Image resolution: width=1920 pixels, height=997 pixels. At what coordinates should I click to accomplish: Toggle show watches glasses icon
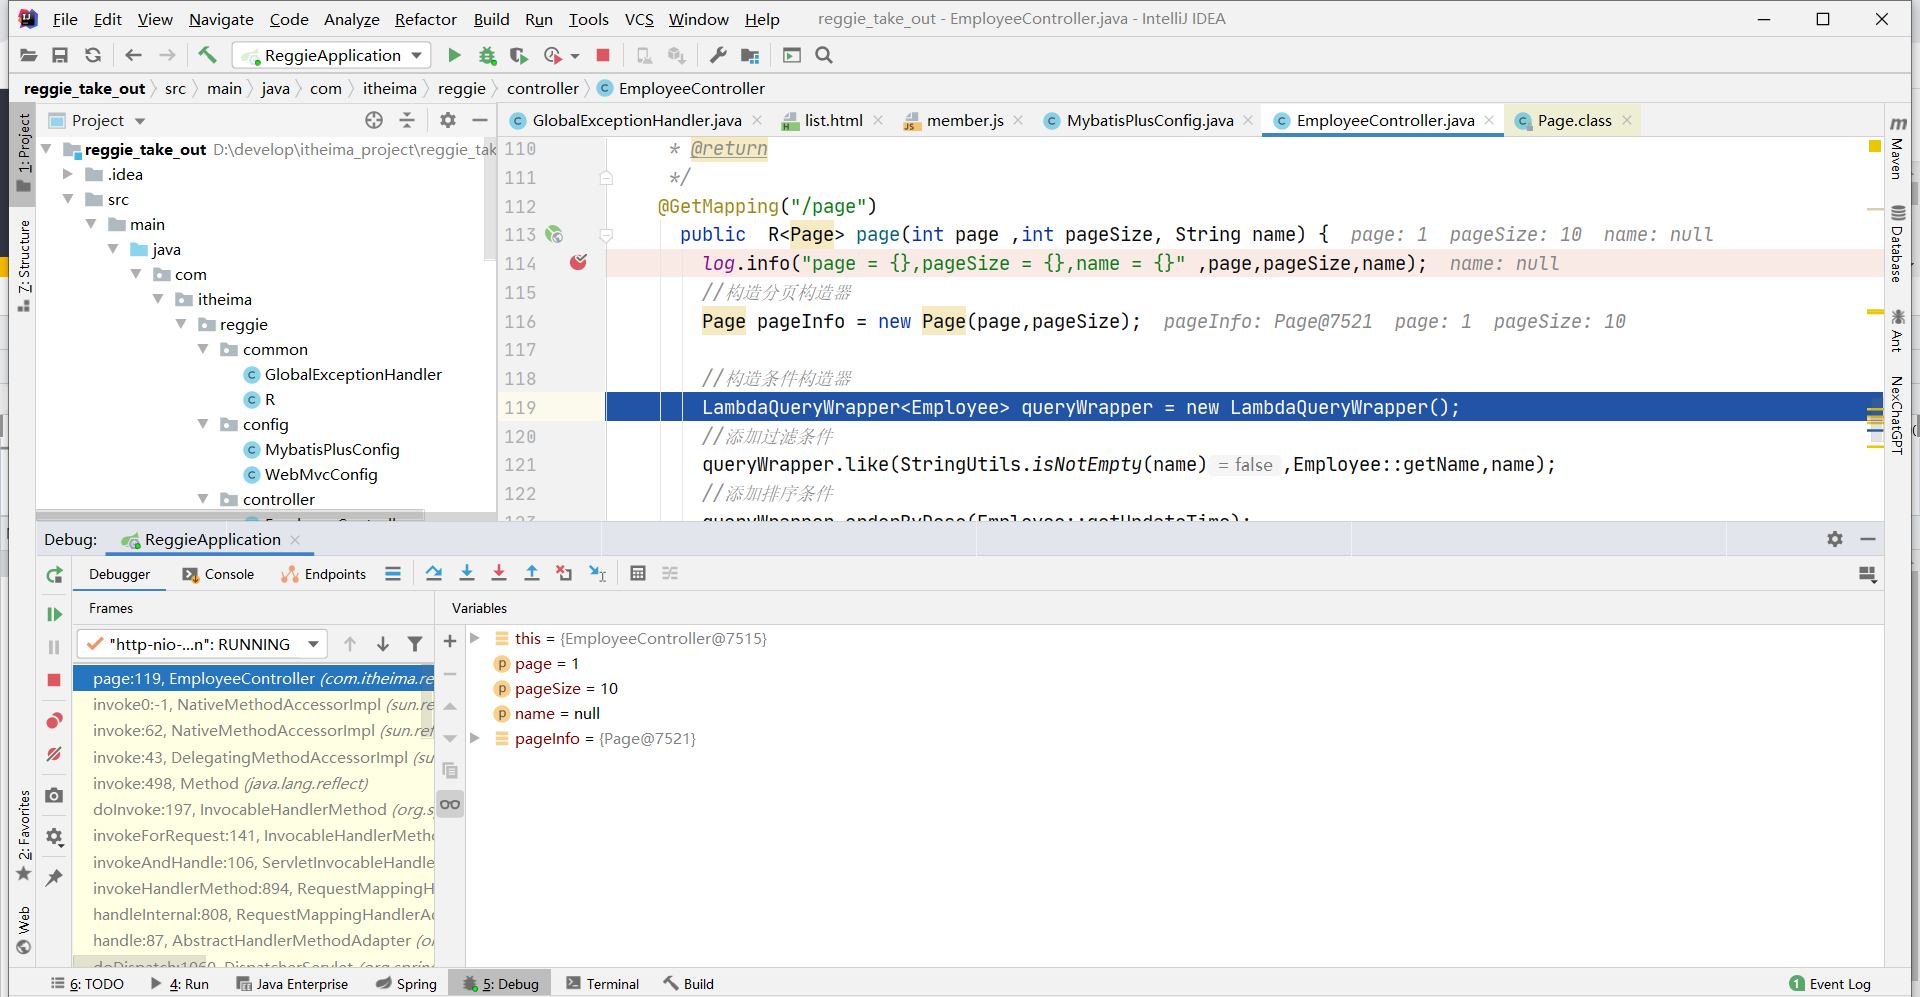(450, 804)
